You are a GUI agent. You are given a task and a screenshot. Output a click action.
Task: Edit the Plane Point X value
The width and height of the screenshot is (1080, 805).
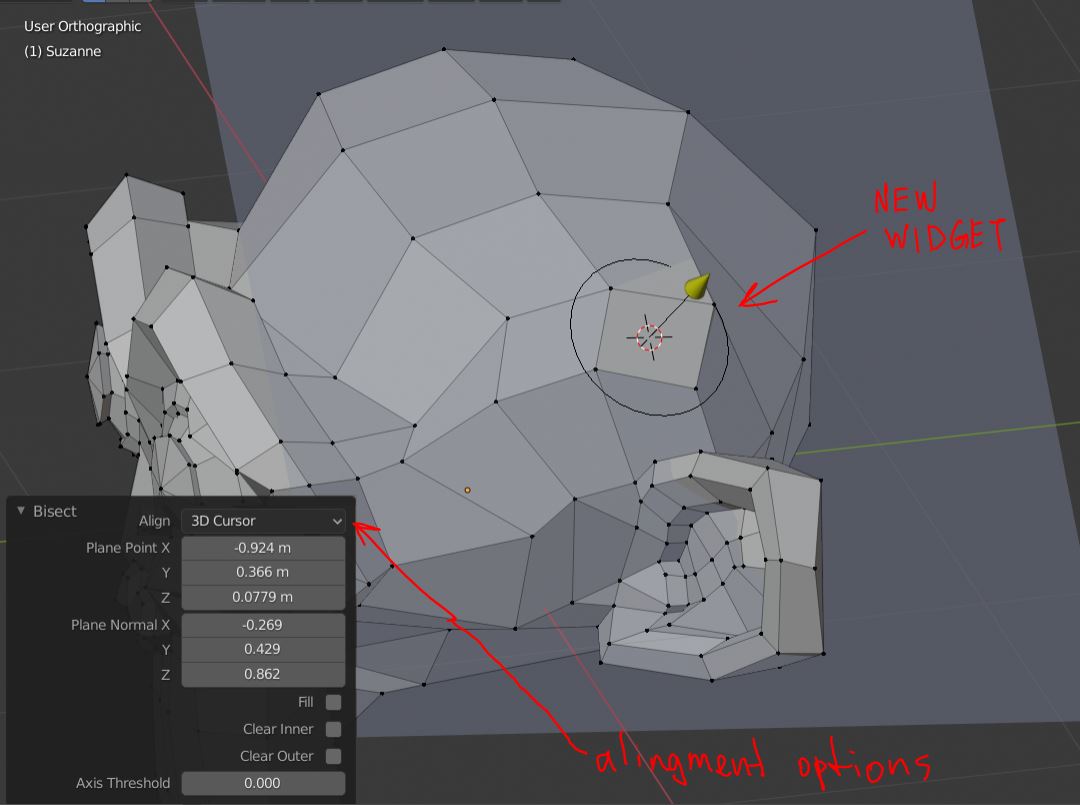(263, 547)
